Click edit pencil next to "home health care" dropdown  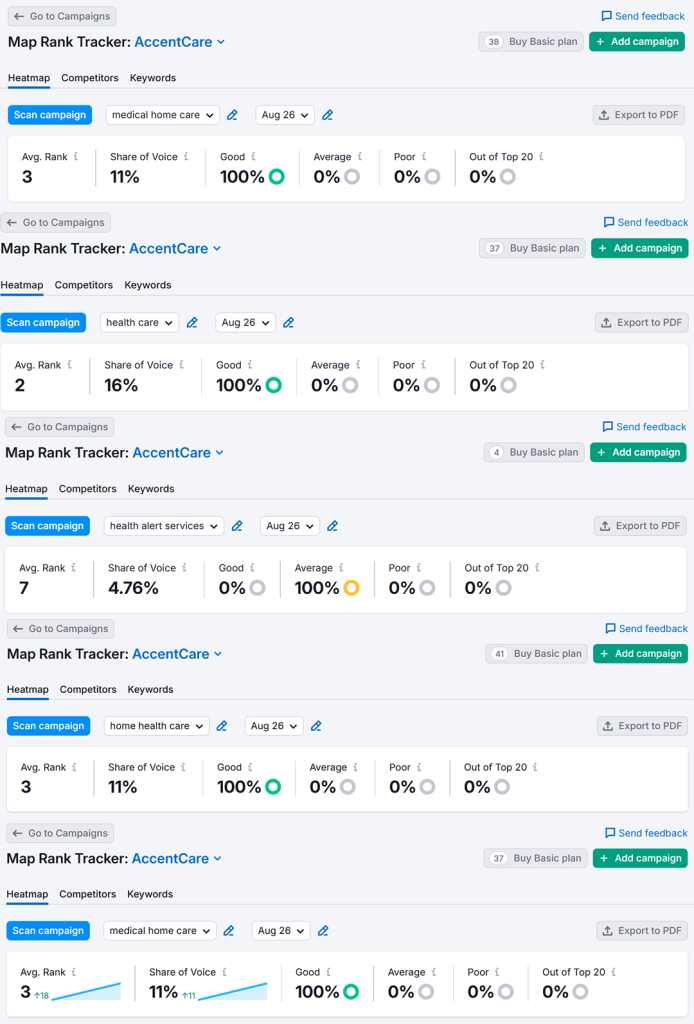pos(222,726)
